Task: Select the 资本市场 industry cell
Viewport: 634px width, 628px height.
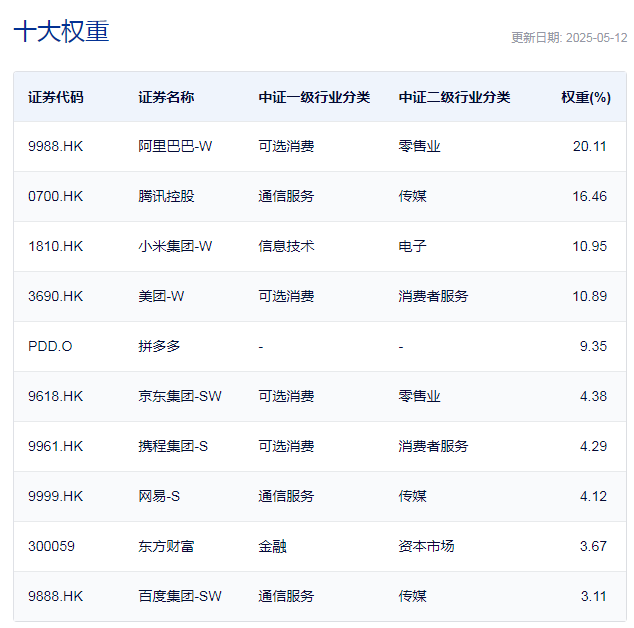Action: point(426,546)
